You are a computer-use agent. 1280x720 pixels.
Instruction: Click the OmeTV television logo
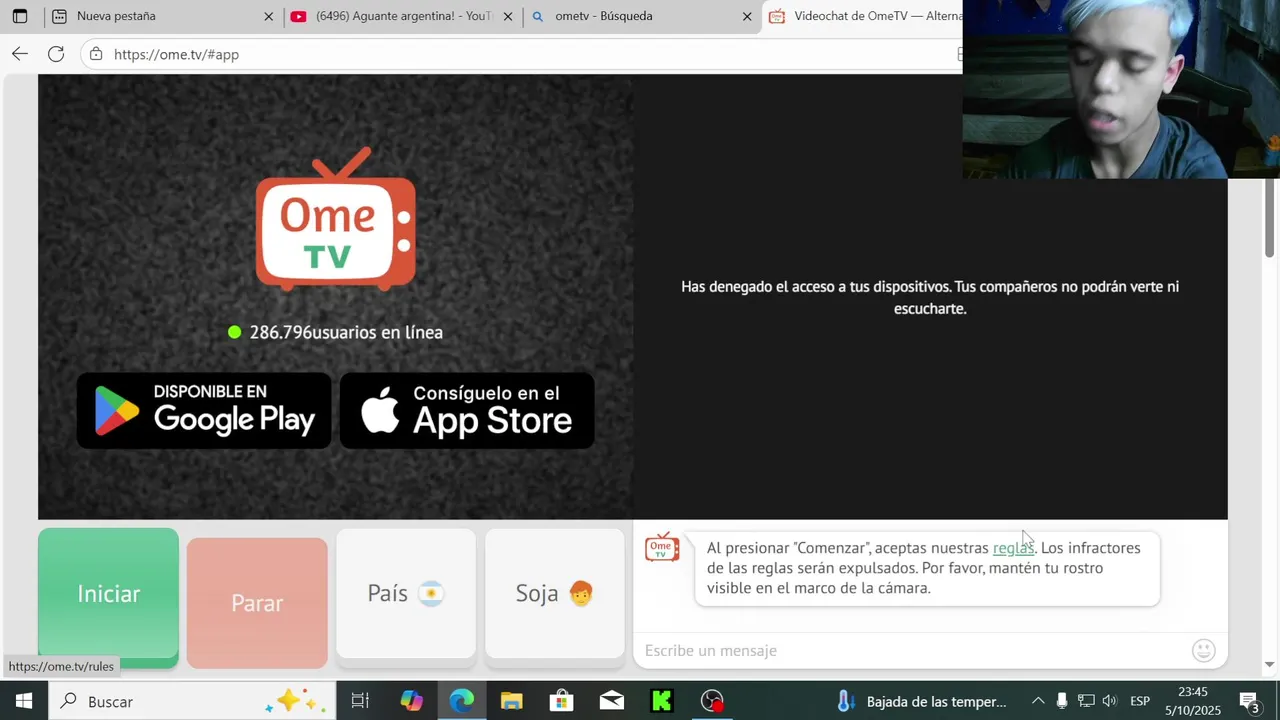[x=335, y=220]
